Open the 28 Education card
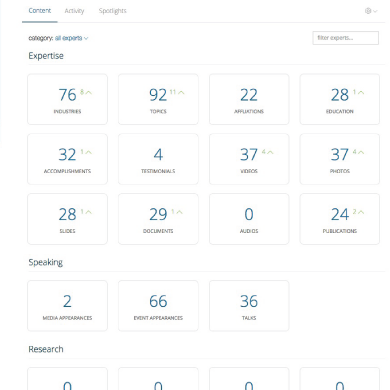The width and height of the screenshot is (390, 390). 340,99
